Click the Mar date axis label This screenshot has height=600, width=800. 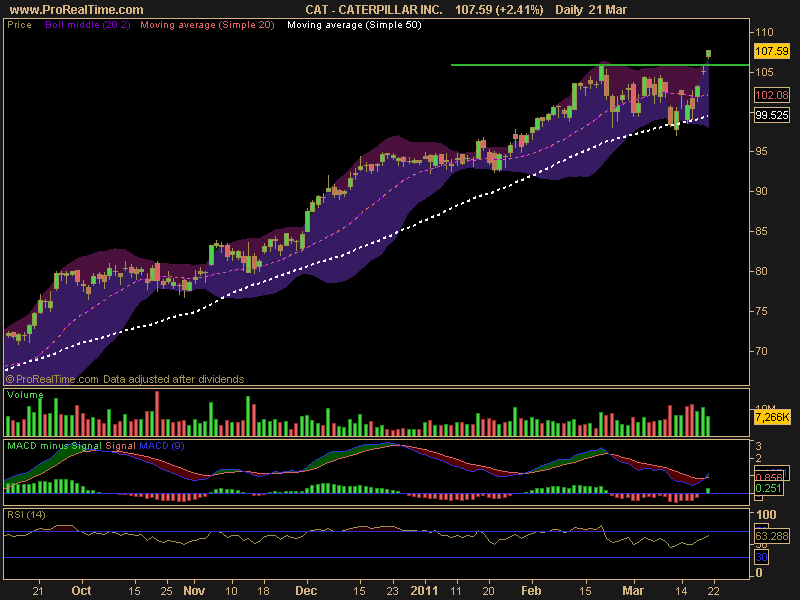(x=633, y=590)
